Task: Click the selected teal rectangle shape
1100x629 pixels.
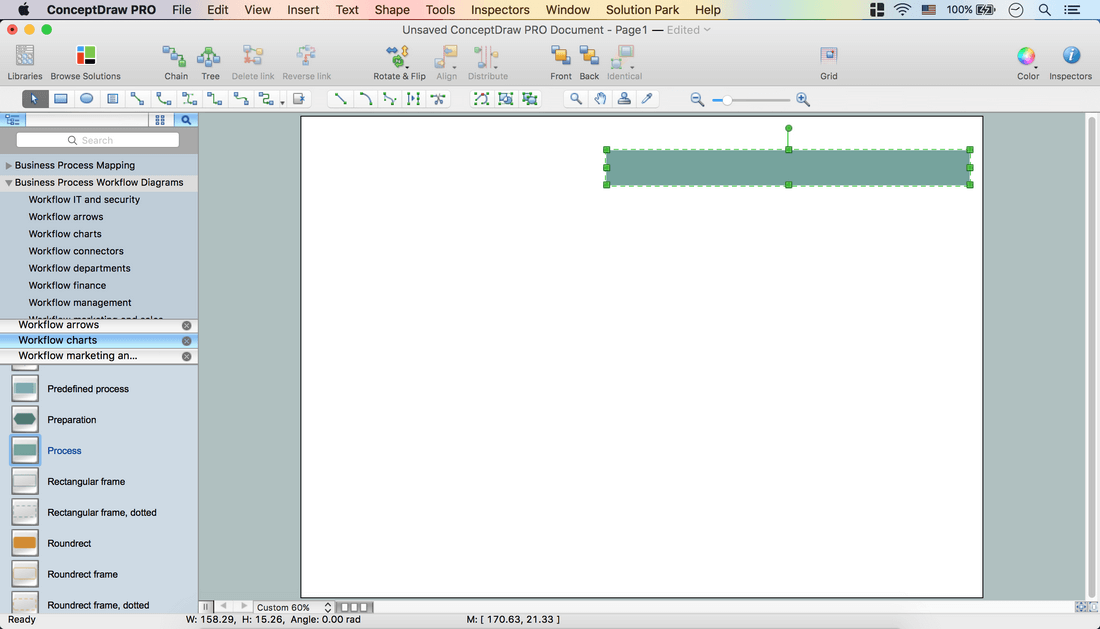Action: point(789,168)
